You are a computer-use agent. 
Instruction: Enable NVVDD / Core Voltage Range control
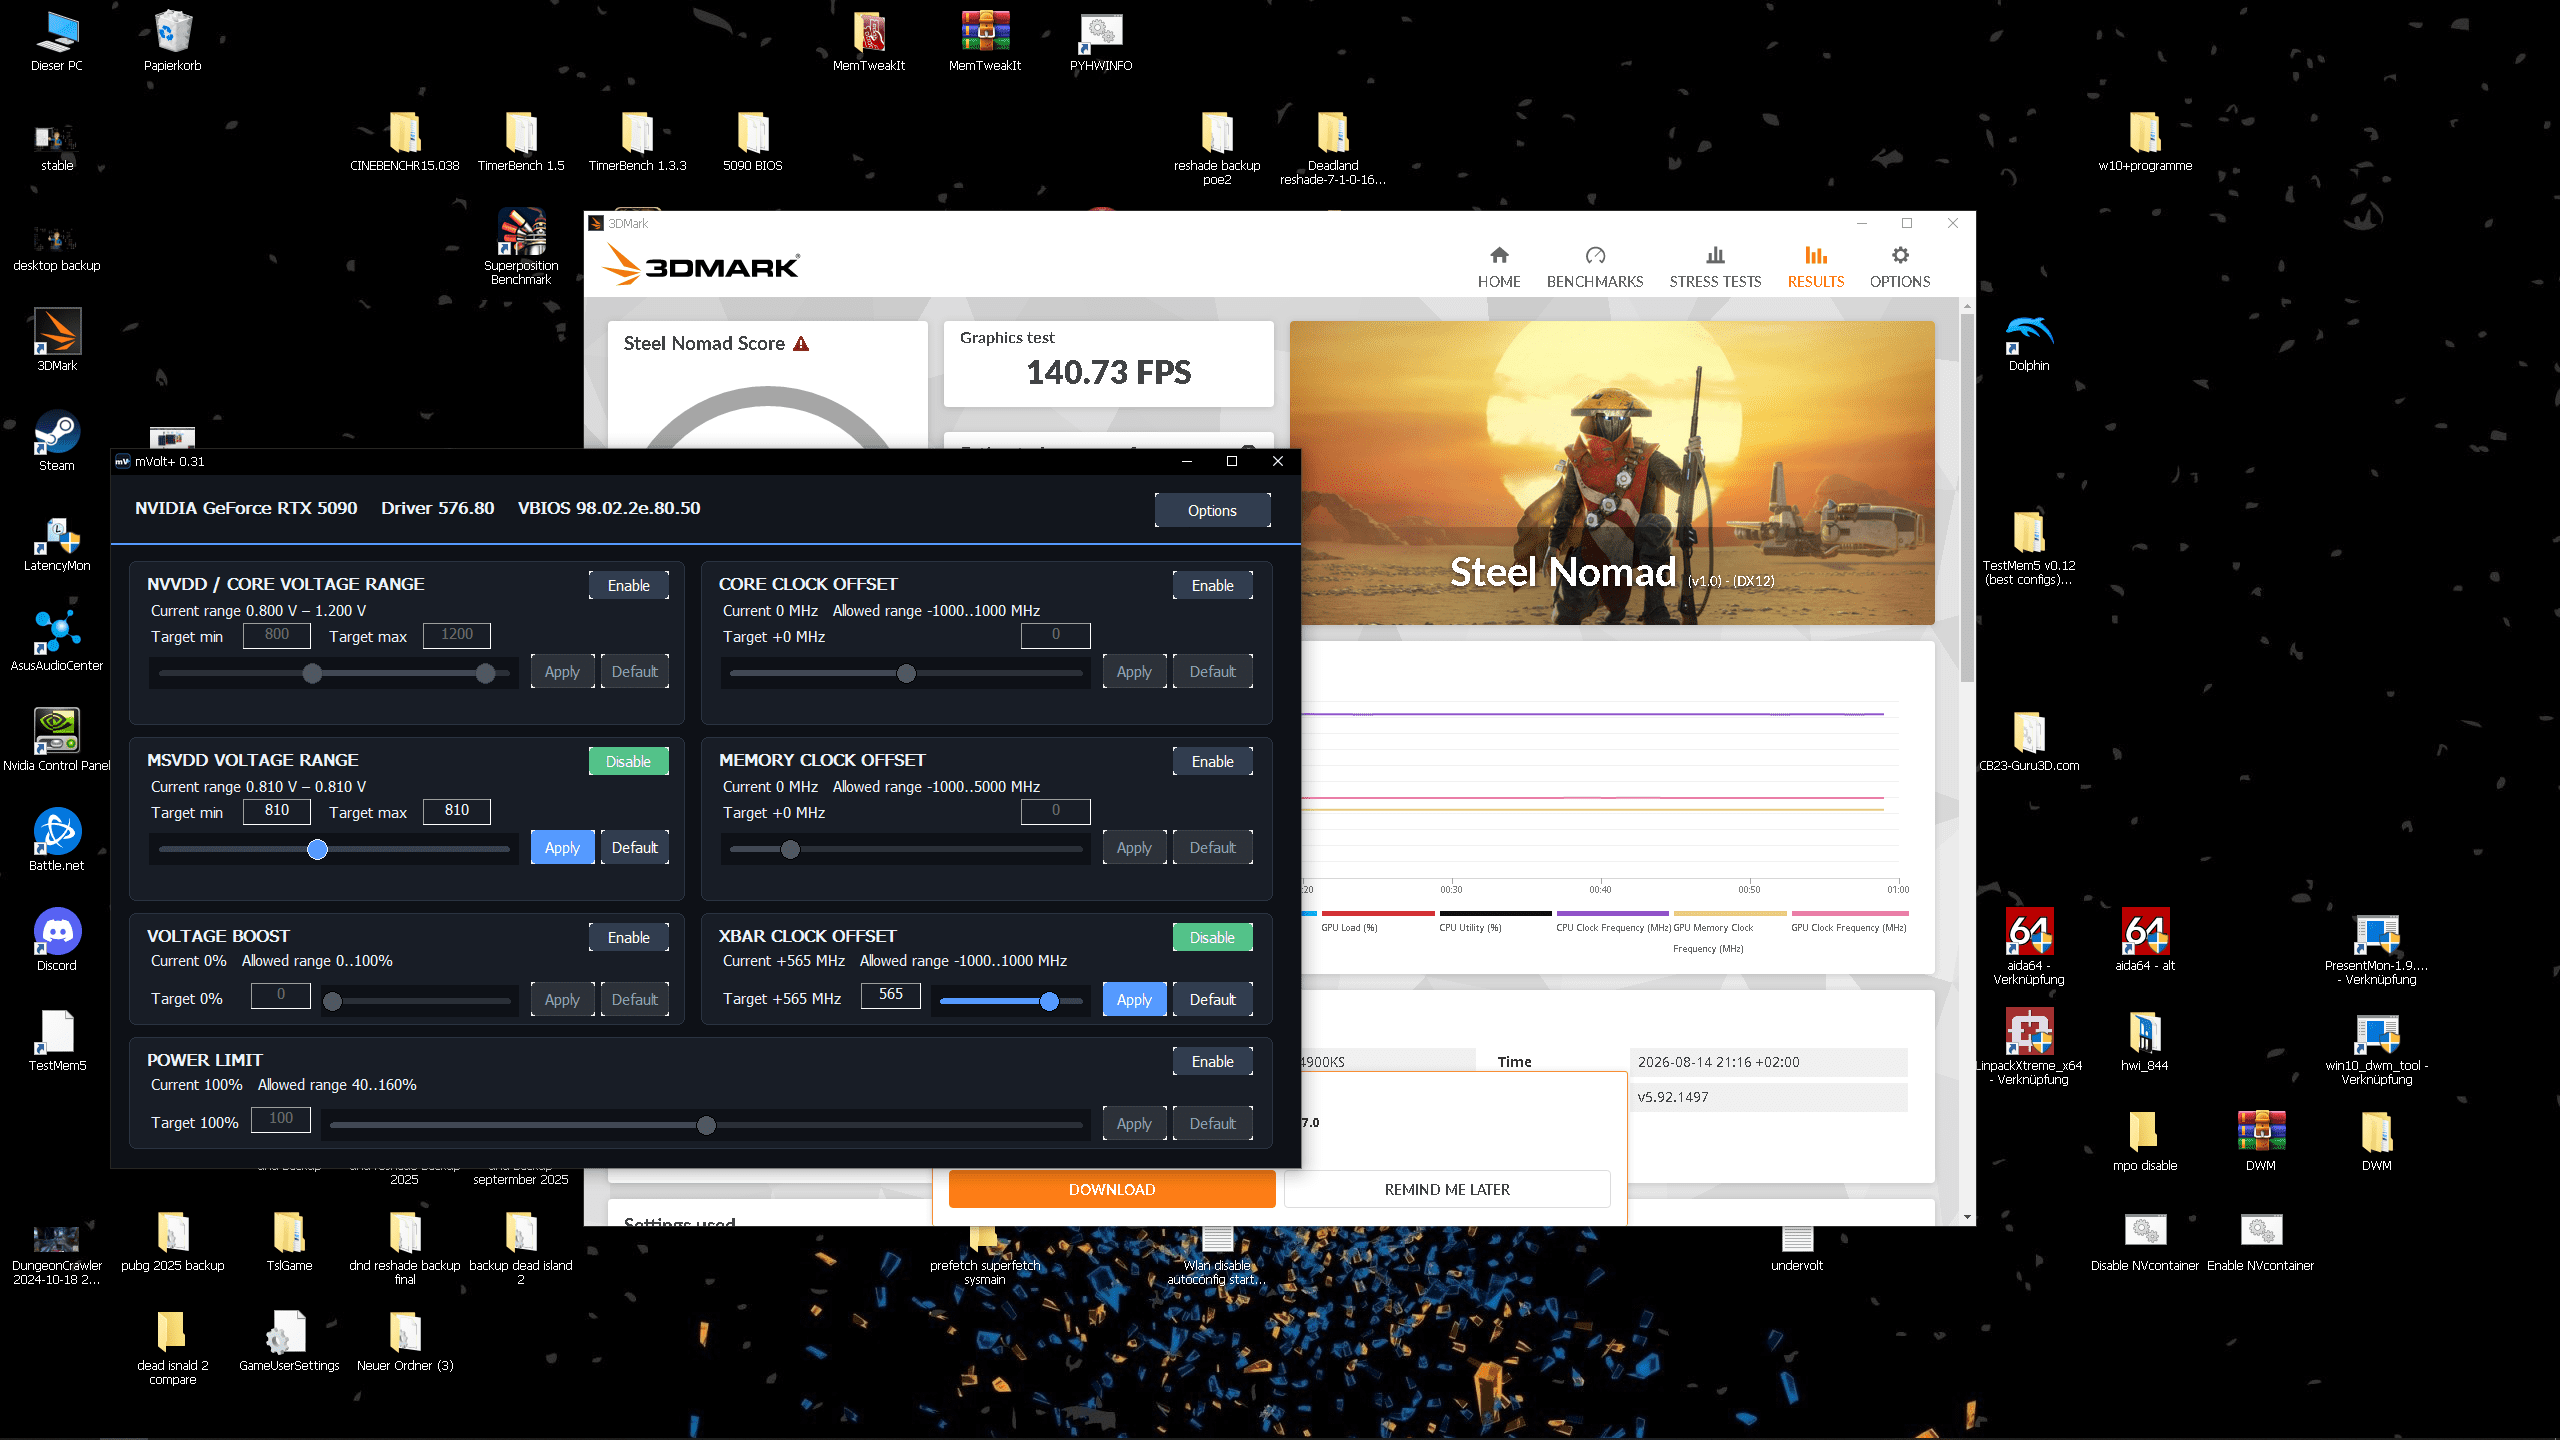point(628,585)
